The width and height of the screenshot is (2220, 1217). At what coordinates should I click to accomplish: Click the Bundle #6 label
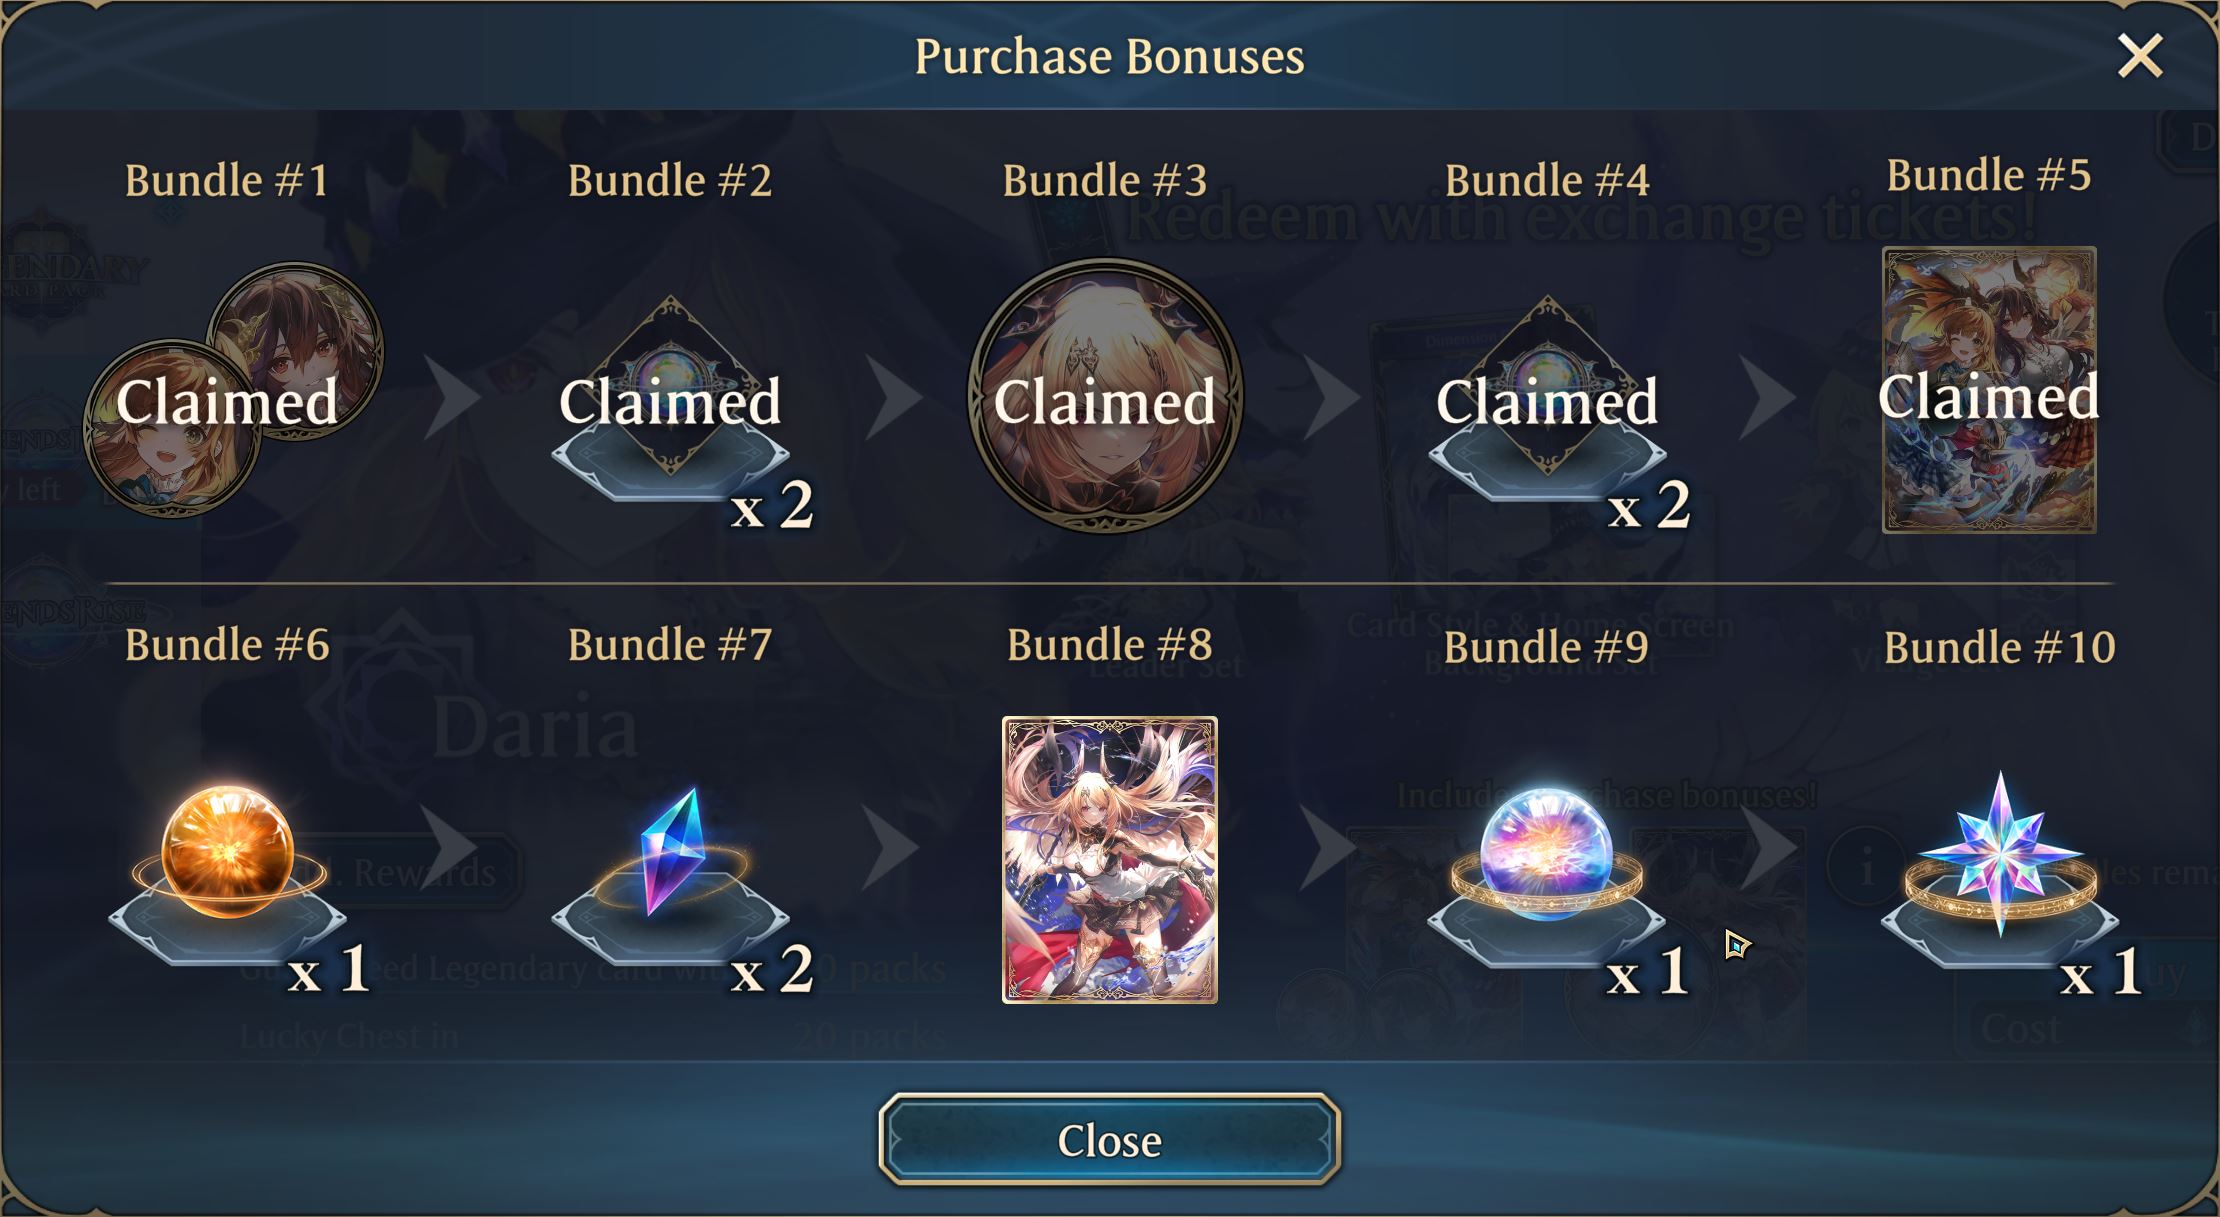tap(227, 645)
